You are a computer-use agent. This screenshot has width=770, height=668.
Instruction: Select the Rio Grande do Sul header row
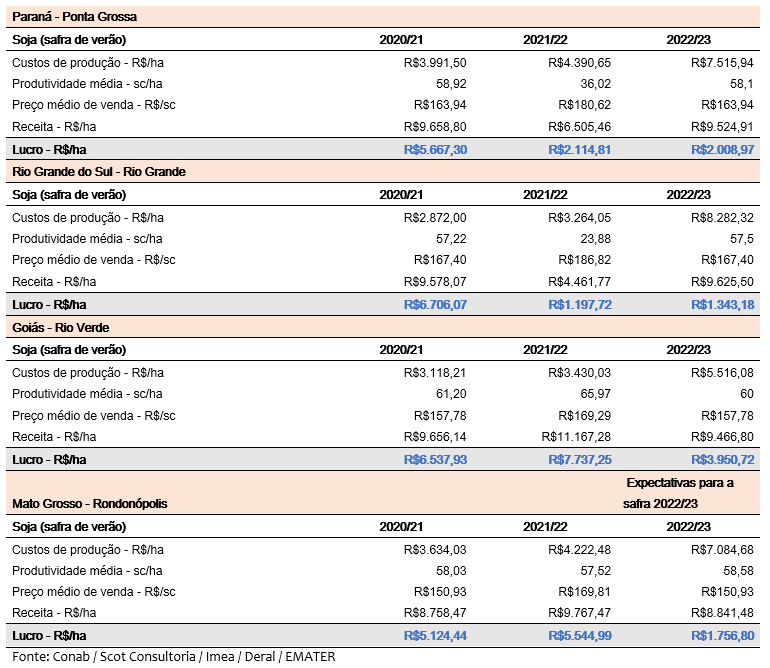99,171
